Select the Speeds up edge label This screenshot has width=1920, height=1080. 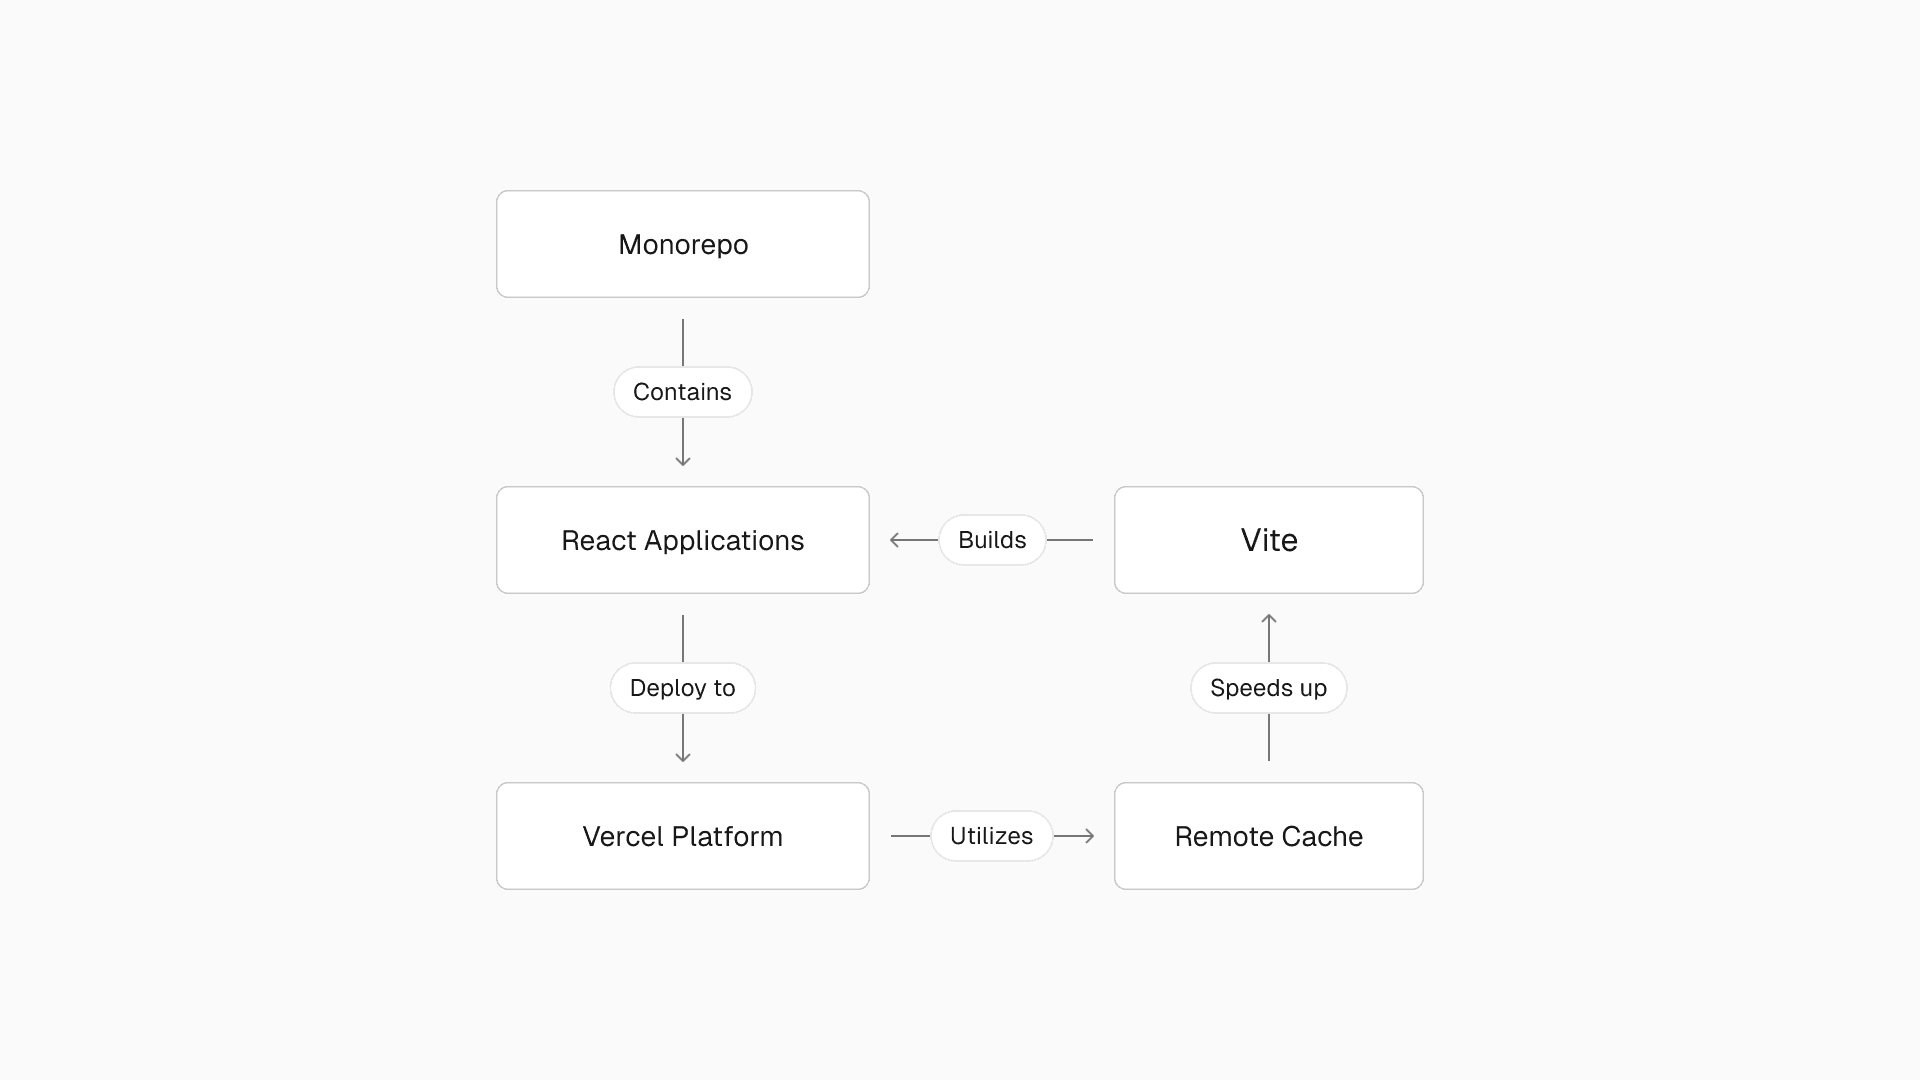pyautogui.click(x=1268, y=688)
